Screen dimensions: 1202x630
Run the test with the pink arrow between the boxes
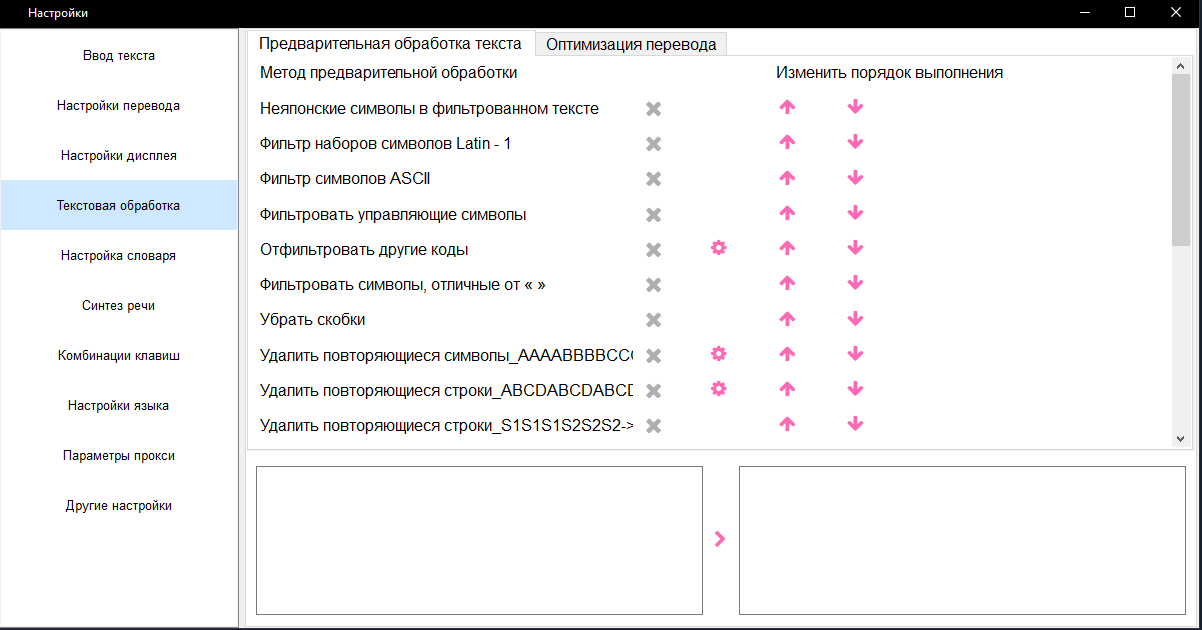(x=720, y=539)
